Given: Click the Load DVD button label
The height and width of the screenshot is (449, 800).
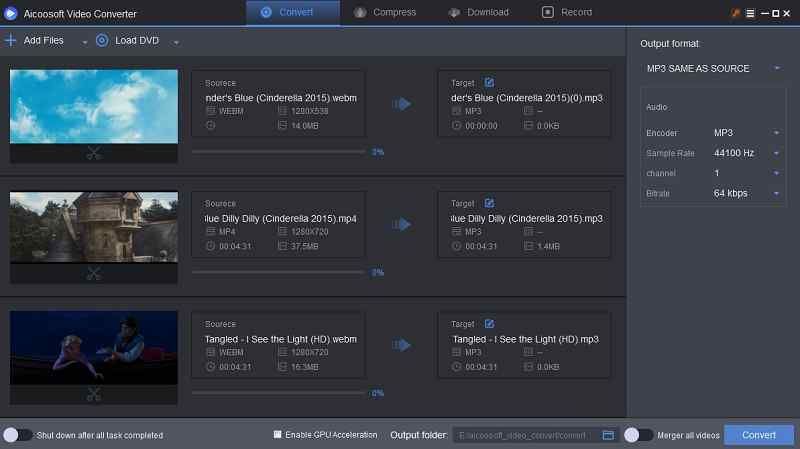Looking at the screenshot, I should point(137,40).
